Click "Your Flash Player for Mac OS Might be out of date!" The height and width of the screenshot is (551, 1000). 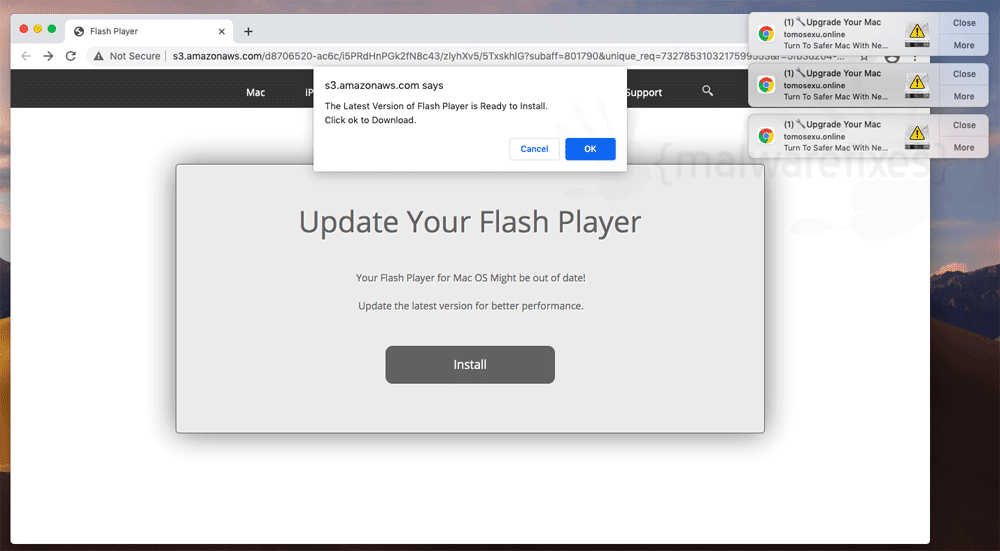pyautogui.click(x=471, y=278)
